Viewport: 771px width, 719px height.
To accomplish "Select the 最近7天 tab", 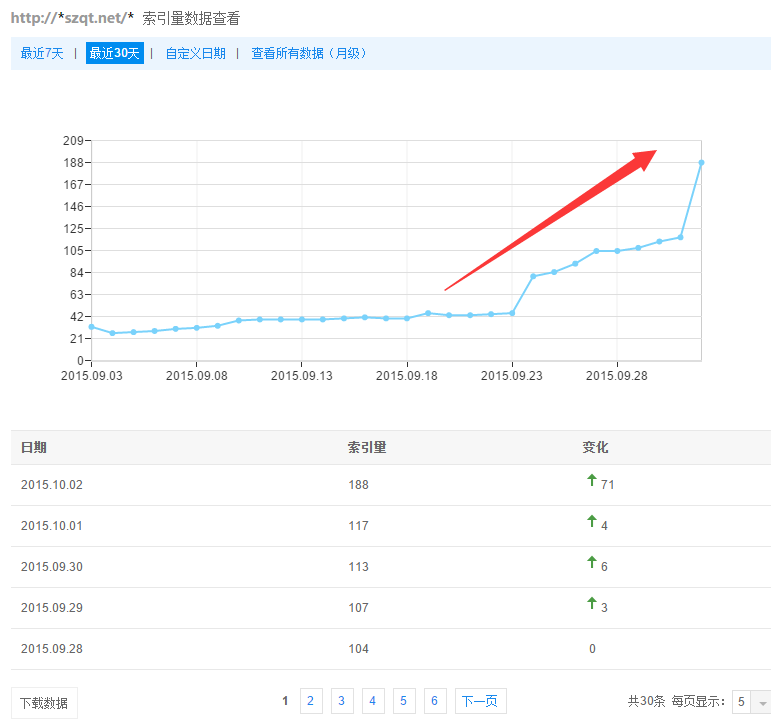I will coord(42,53).
